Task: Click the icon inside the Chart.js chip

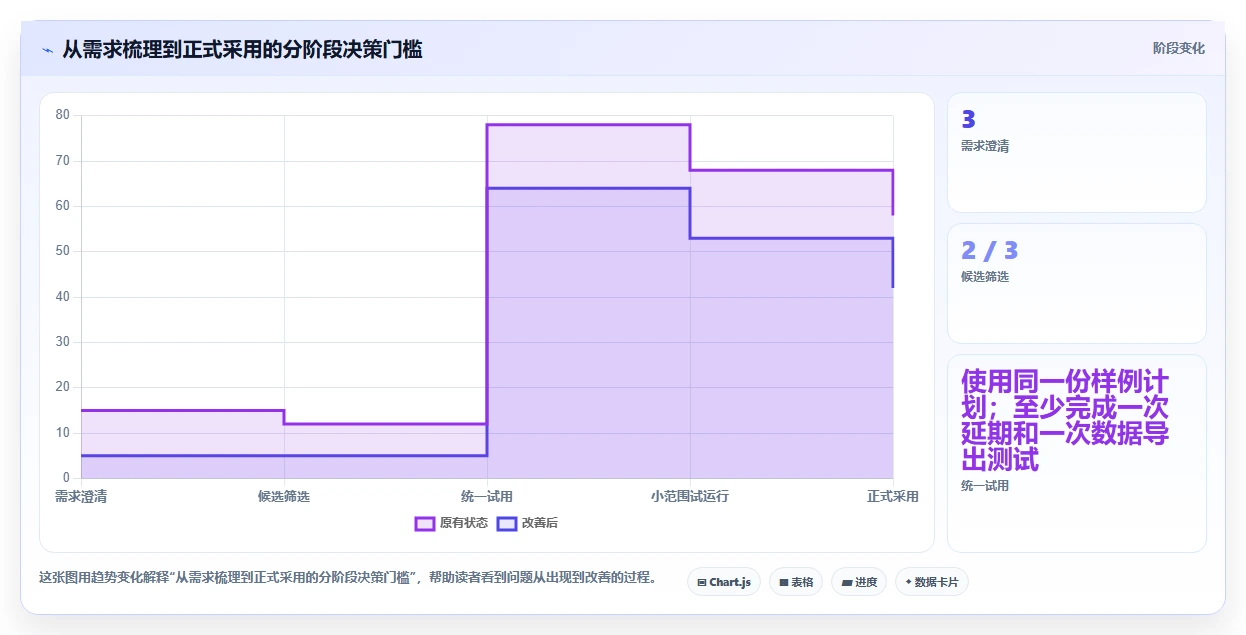Action: click(x=702, y=582)
